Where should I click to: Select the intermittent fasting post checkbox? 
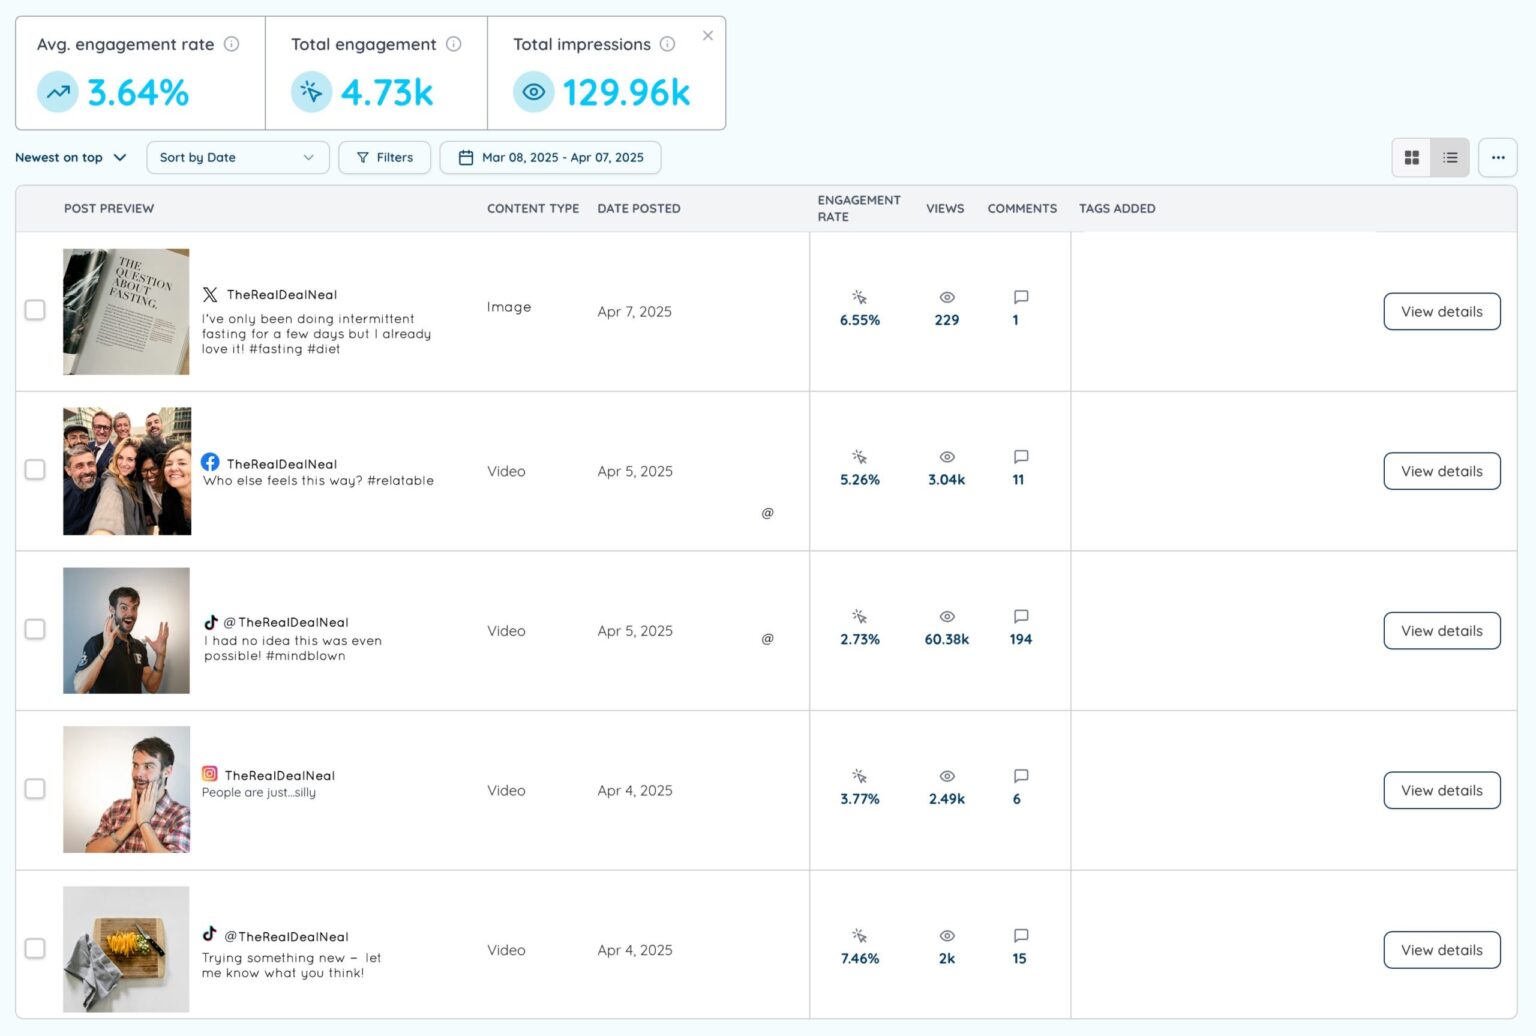coord(35,310)
